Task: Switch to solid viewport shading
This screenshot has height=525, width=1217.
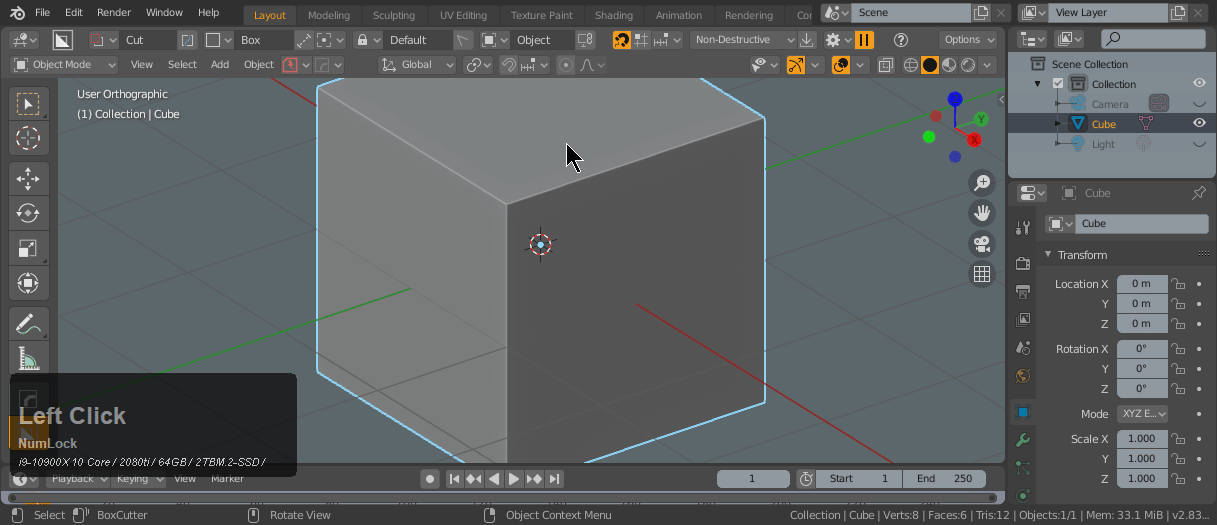Action: click(929, 65)
